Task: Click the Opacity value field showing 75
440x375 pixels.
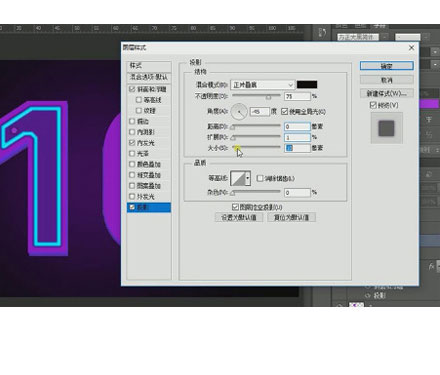Action: tap(297, 96)
